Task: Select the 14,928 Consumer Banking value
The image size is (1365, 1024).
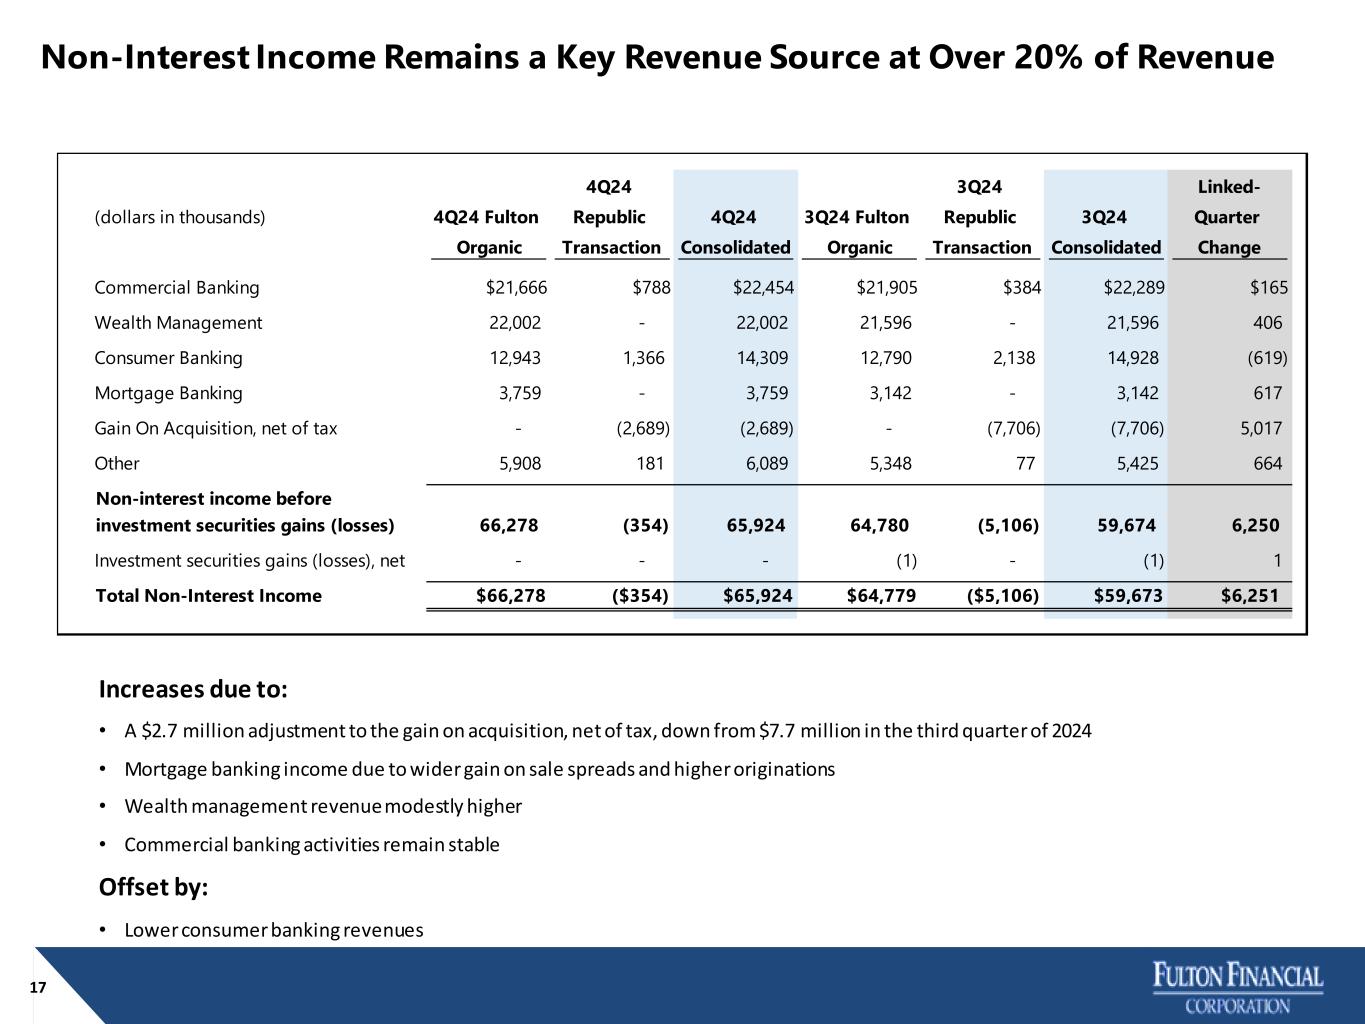Action: [1132, 358]
